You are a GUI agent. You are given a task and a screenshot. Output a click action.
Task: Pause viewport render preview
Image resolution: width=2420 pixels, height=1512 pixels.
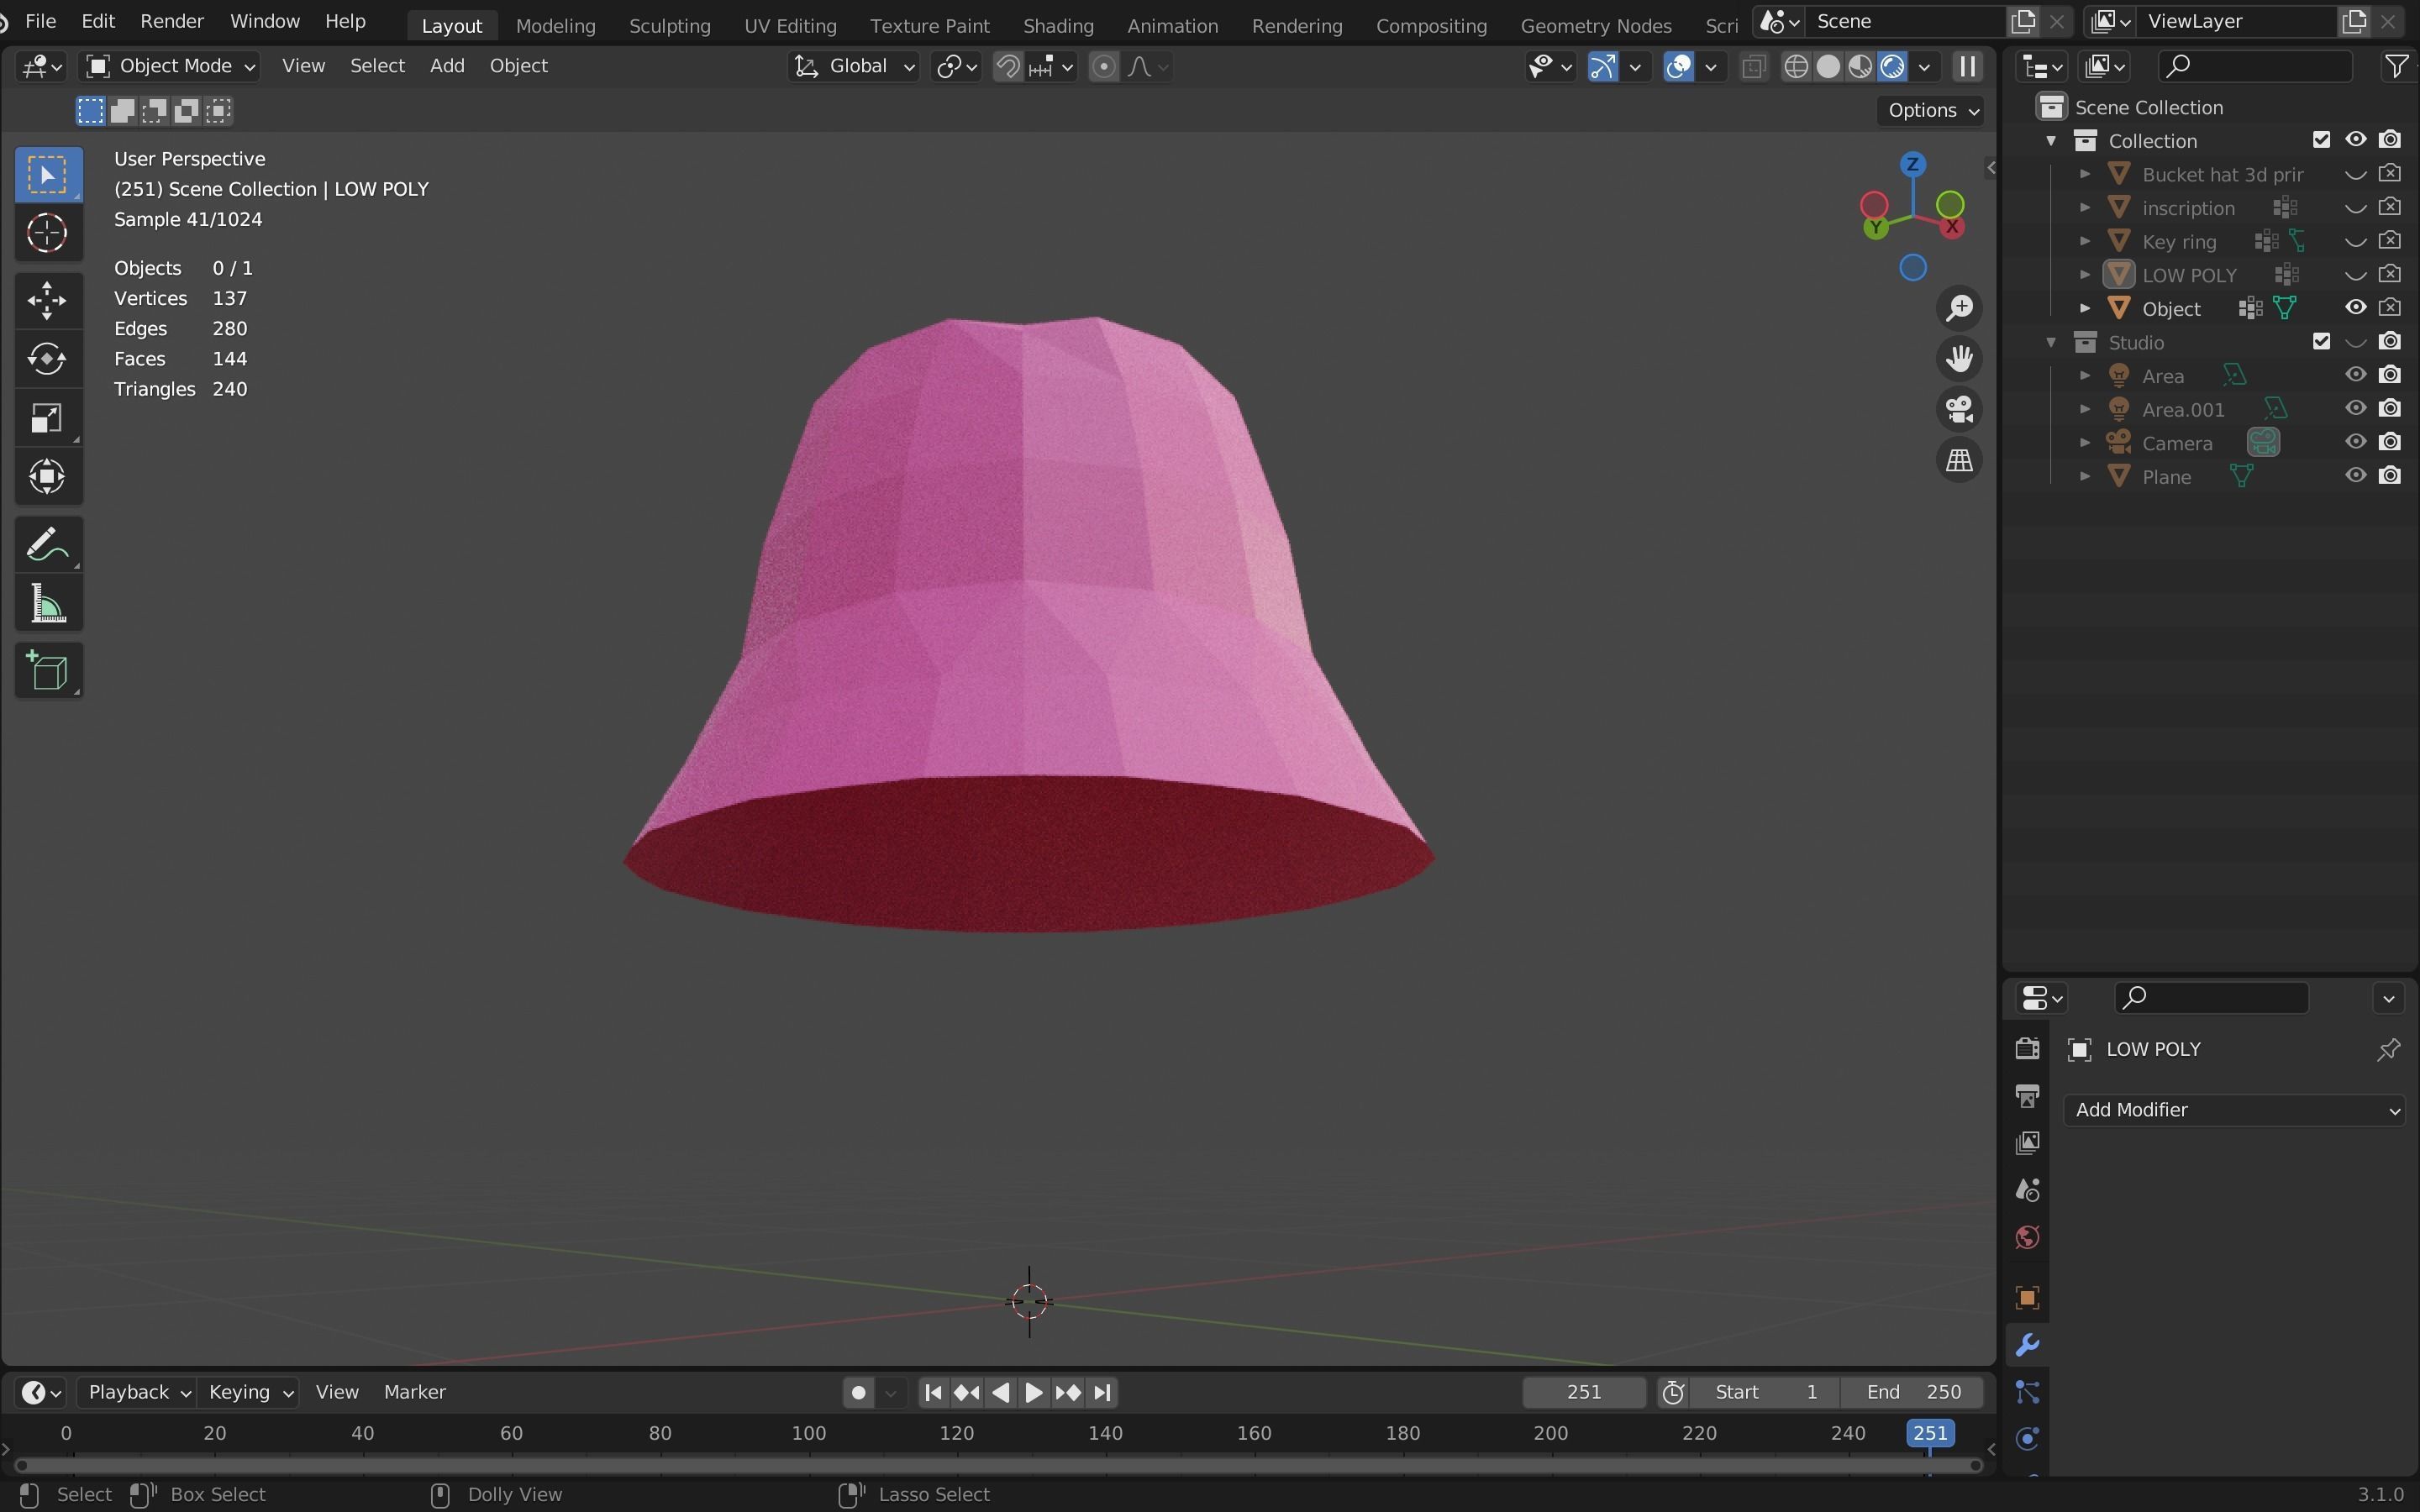click(1967, 67)
